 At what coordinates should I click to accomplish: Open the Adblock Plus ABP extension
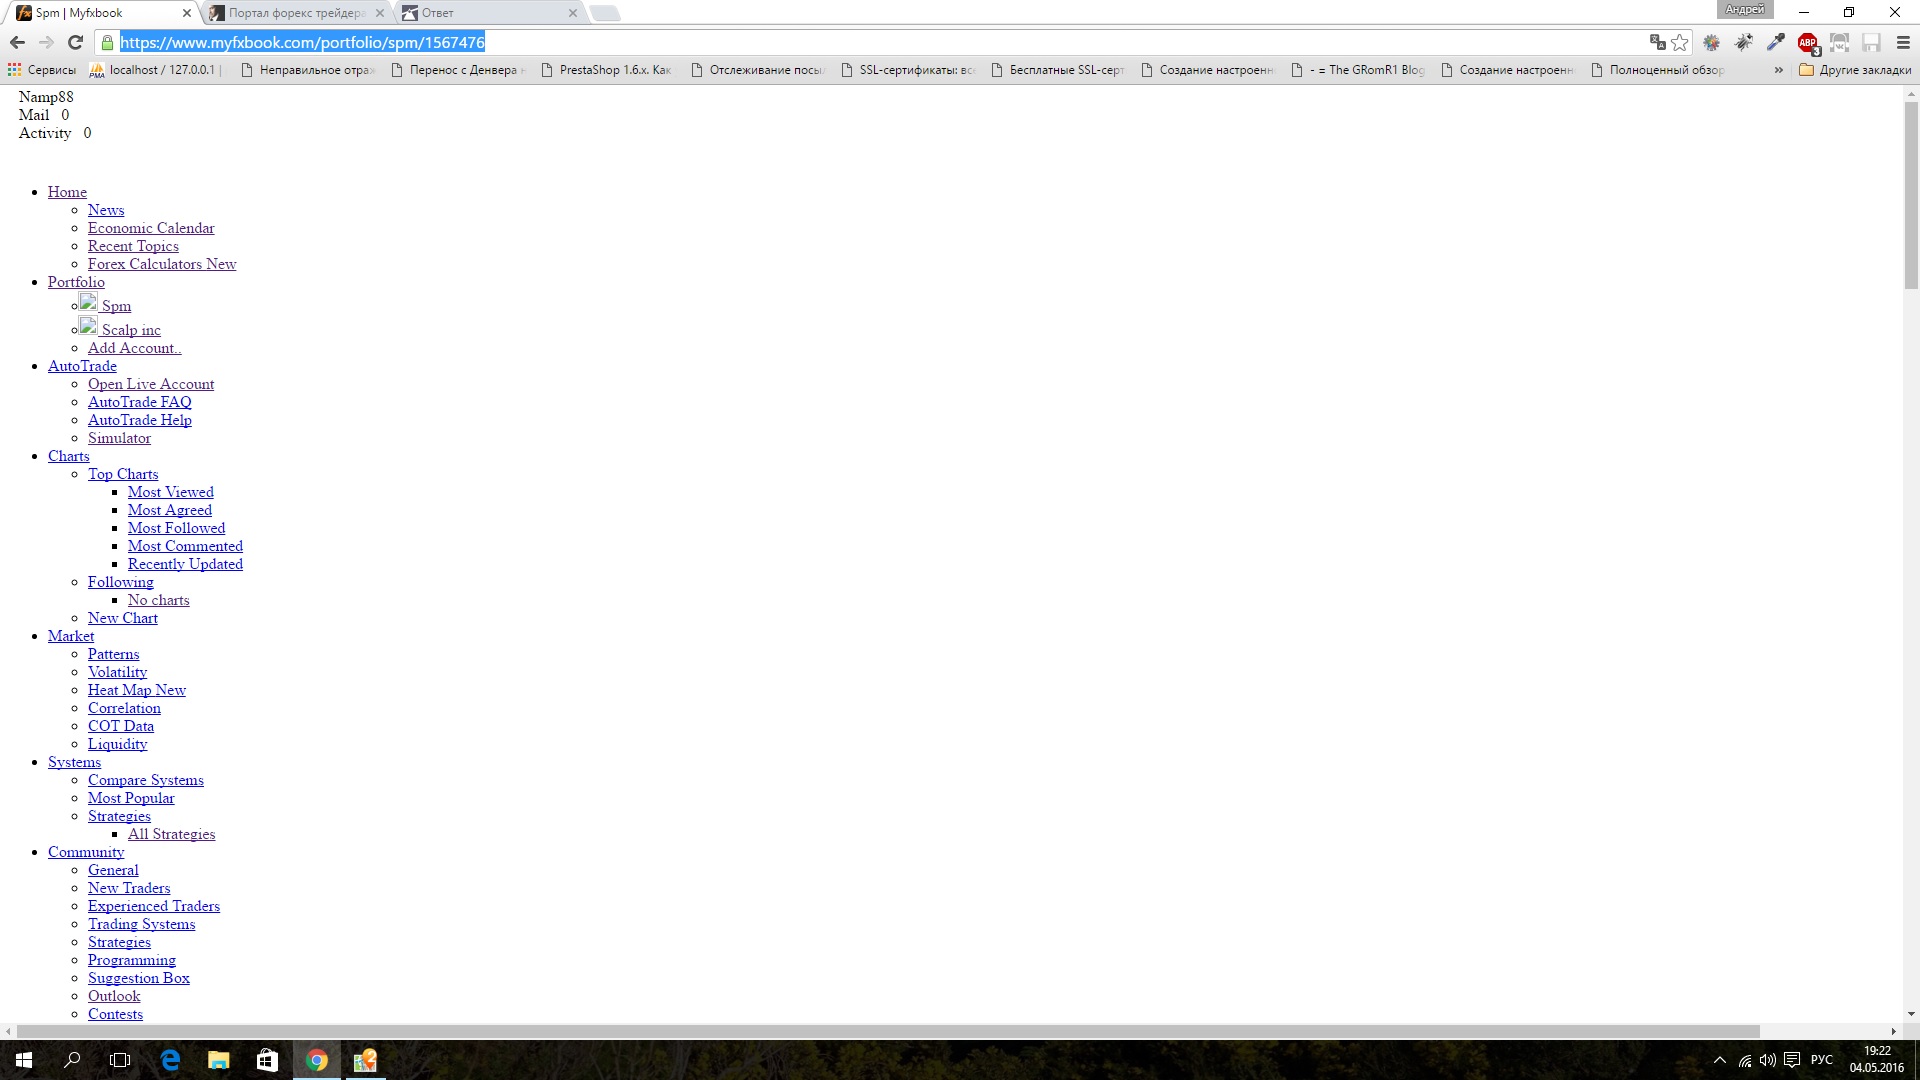click(1808, 43)
